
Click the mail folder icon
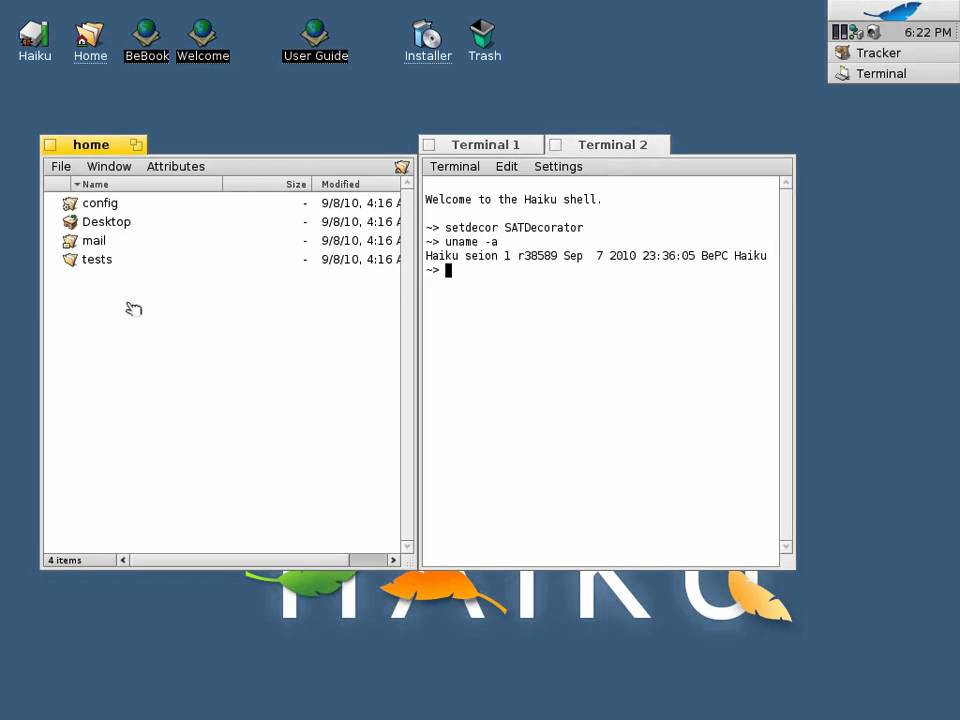70,241
